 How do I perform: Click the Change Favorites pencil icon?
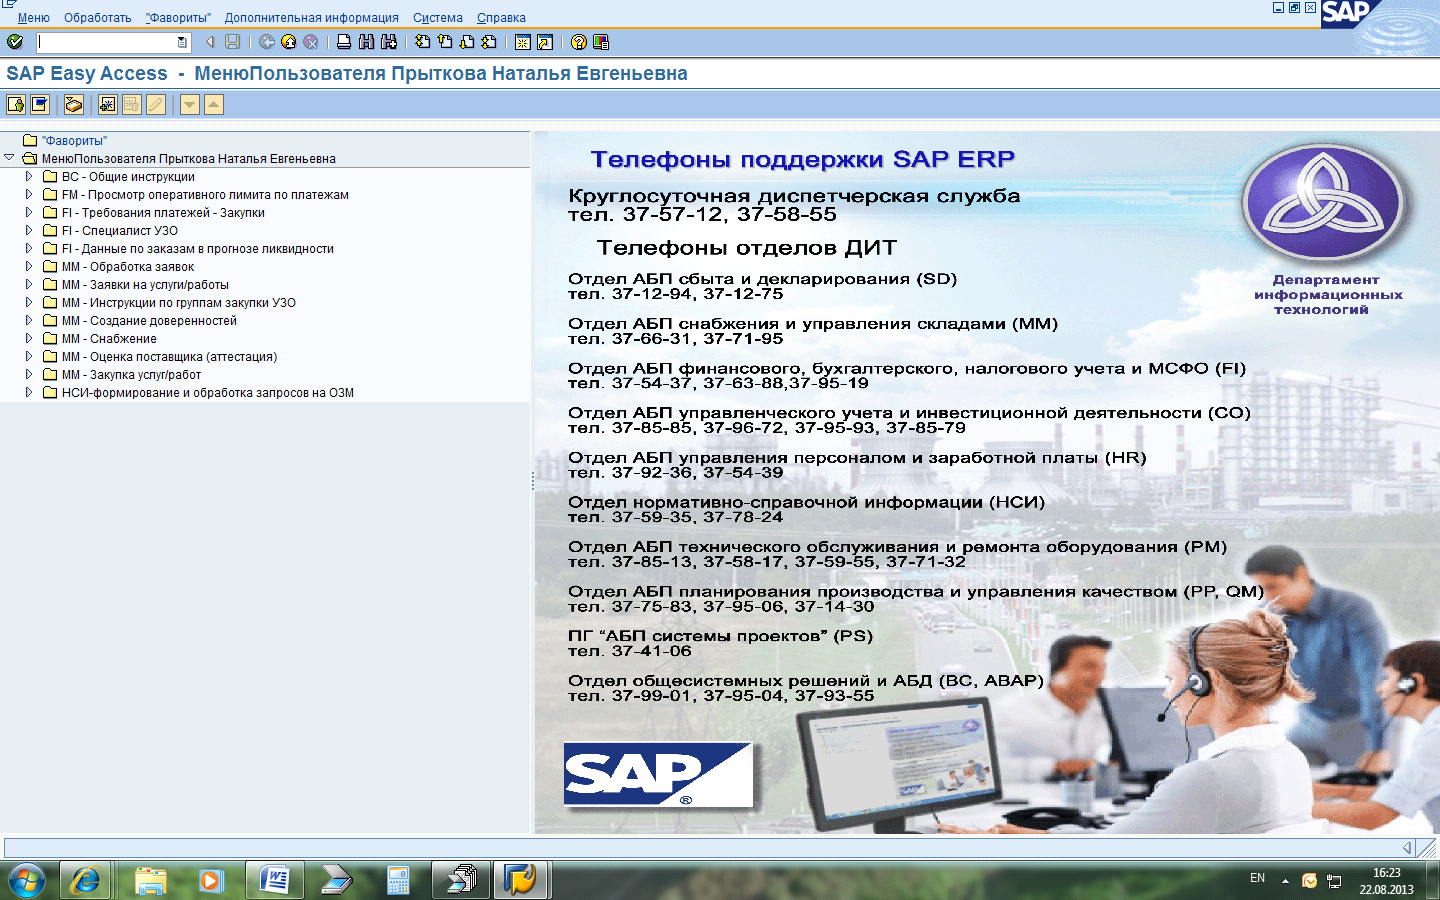pyautogui.click(x=155, y=104)
